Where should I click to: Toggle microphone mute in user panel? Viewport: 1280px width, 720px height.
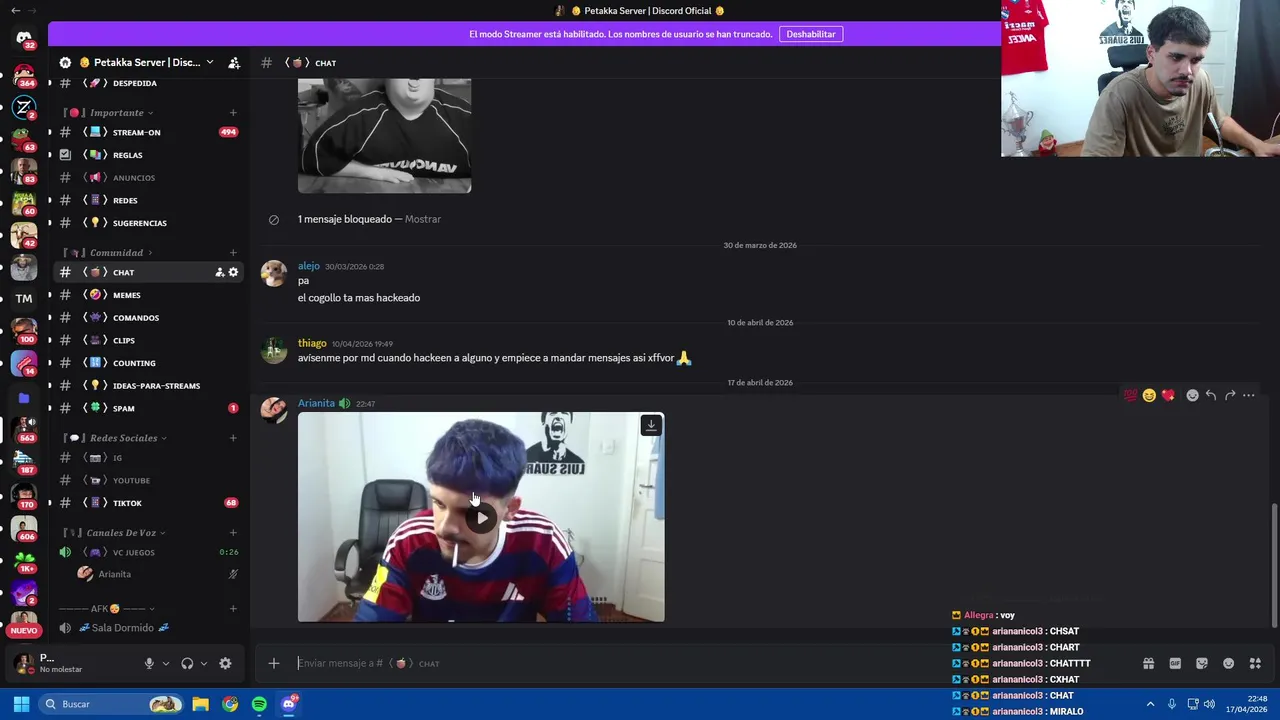pyautogui.click(x=149, y=663)
